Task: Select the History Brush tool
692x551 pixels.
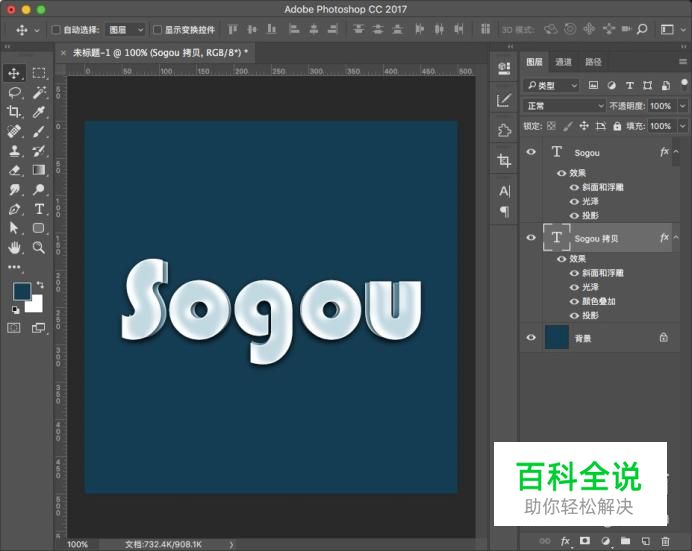Action: point(39,151)
